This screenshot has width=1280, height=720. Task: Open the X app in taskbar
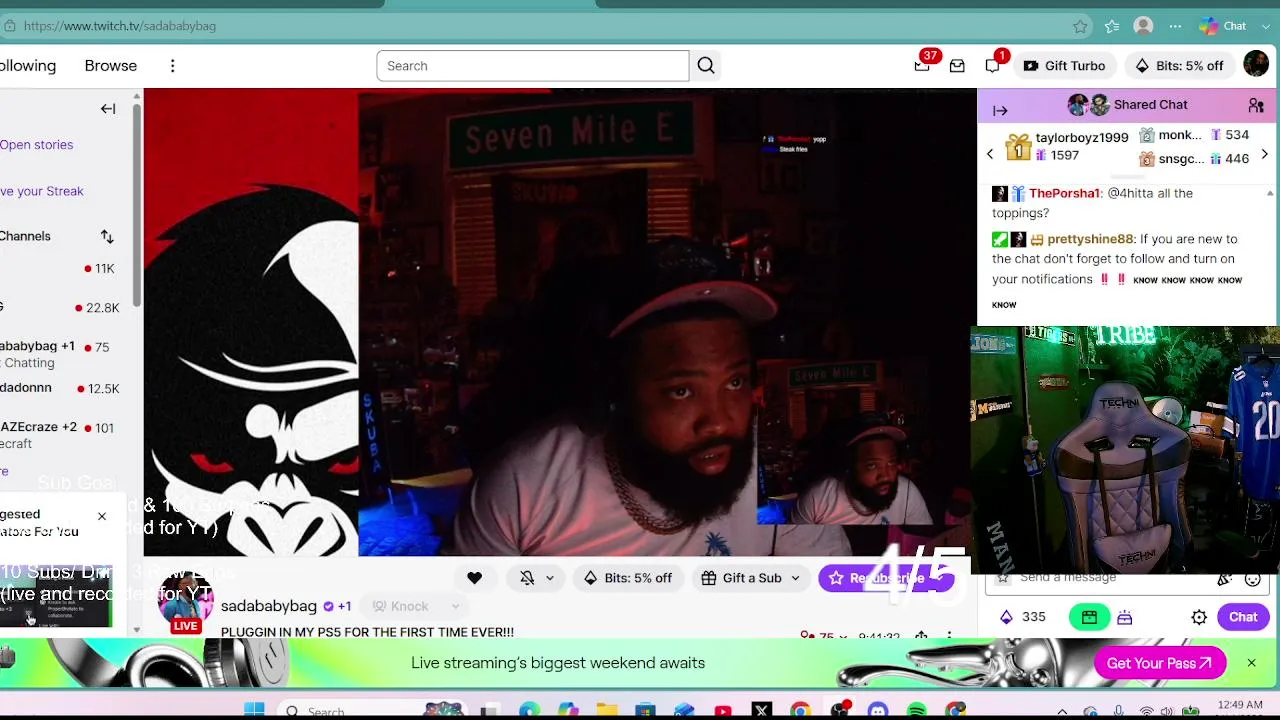tap(762, 711)
